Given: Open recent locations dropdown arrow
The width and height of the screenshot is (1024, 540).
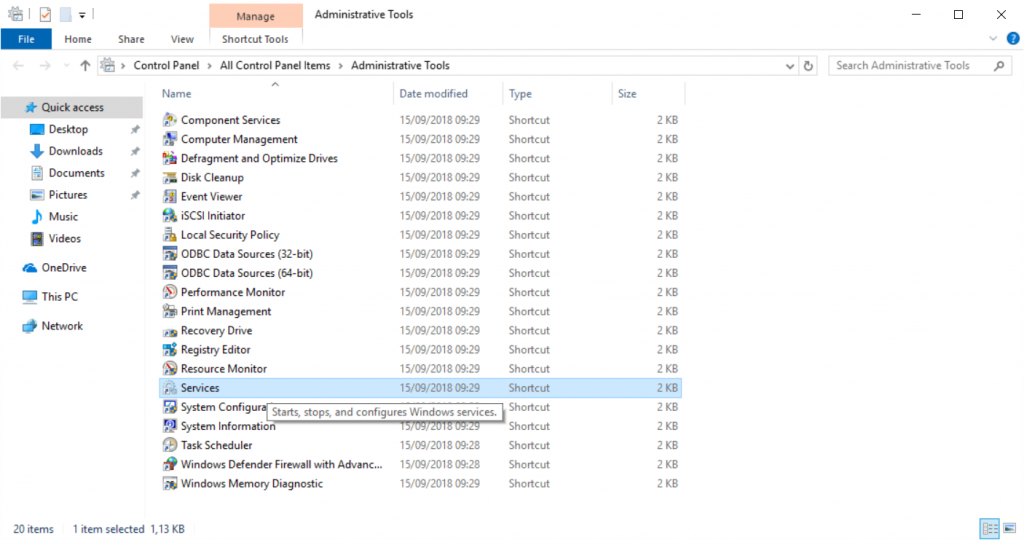Looking at the screenshot, I should [66, 65].
